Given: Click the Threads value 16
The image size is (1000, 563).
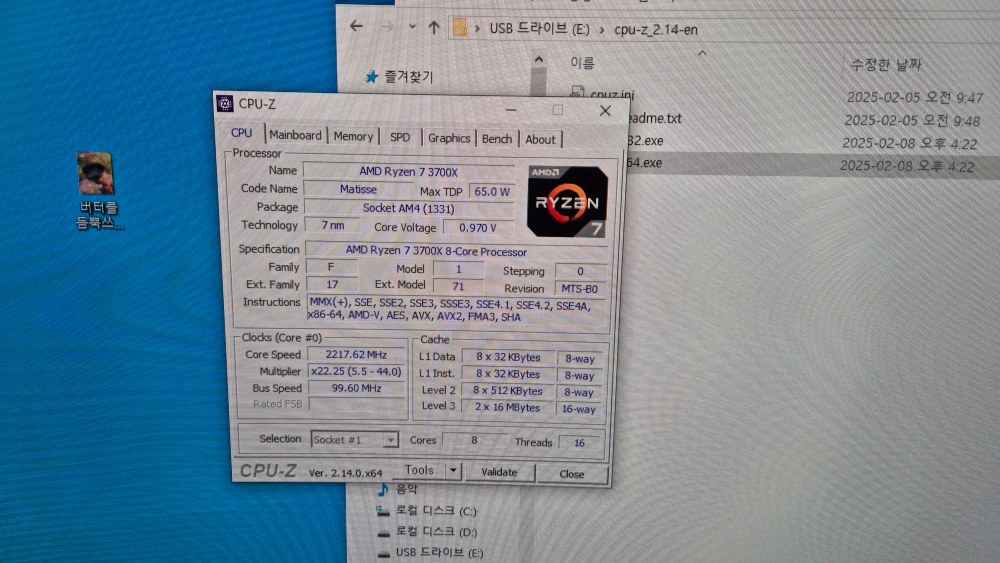Looking at the screenshot, I should pos(579,442).
